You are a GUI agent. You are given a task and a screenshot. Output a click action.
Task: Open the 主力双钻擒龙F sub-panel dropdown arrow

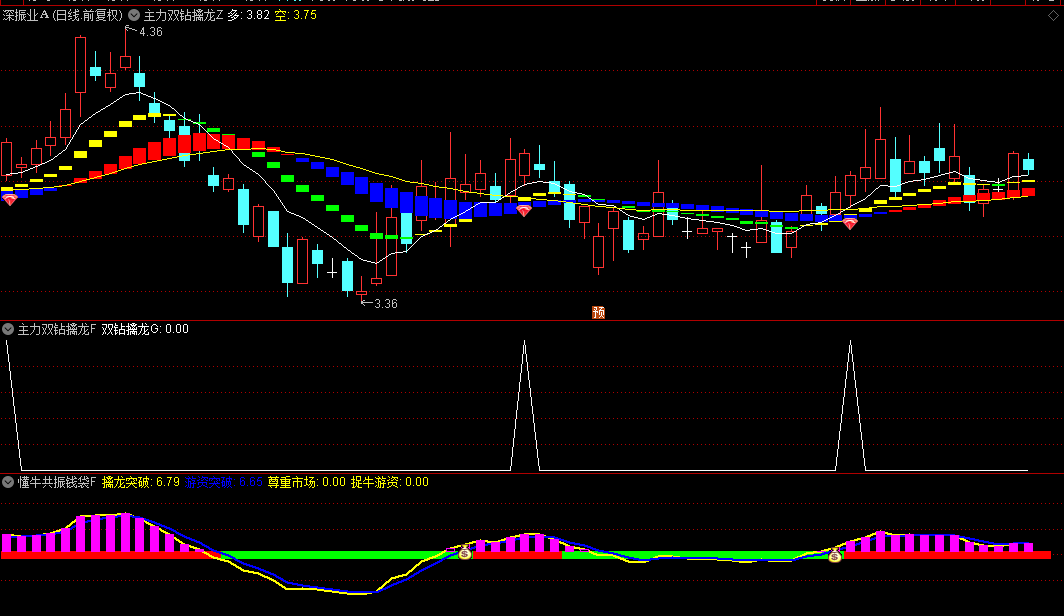click(x=8, y=329)
